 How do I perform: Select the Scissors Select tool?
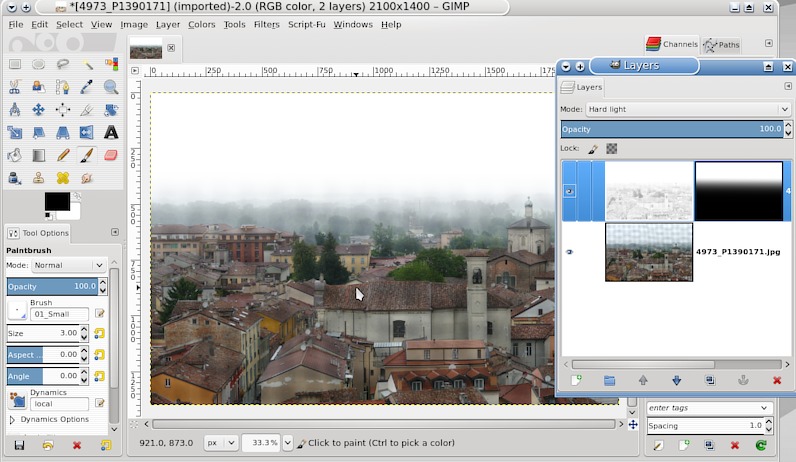click(x=15, y=87)
